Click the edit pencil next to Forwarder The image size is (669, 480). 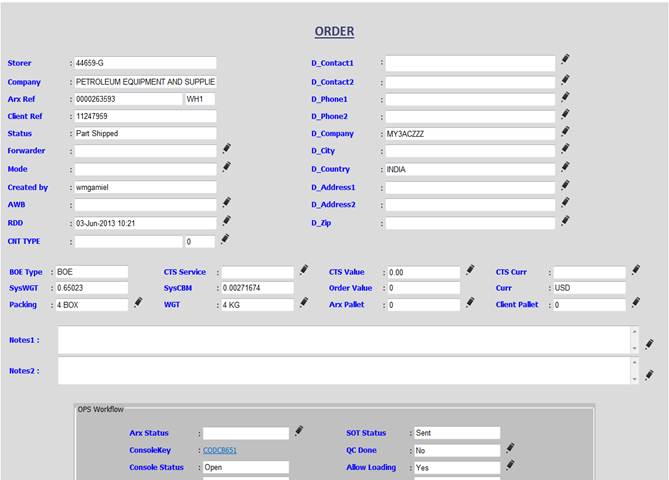pos(227,148)
